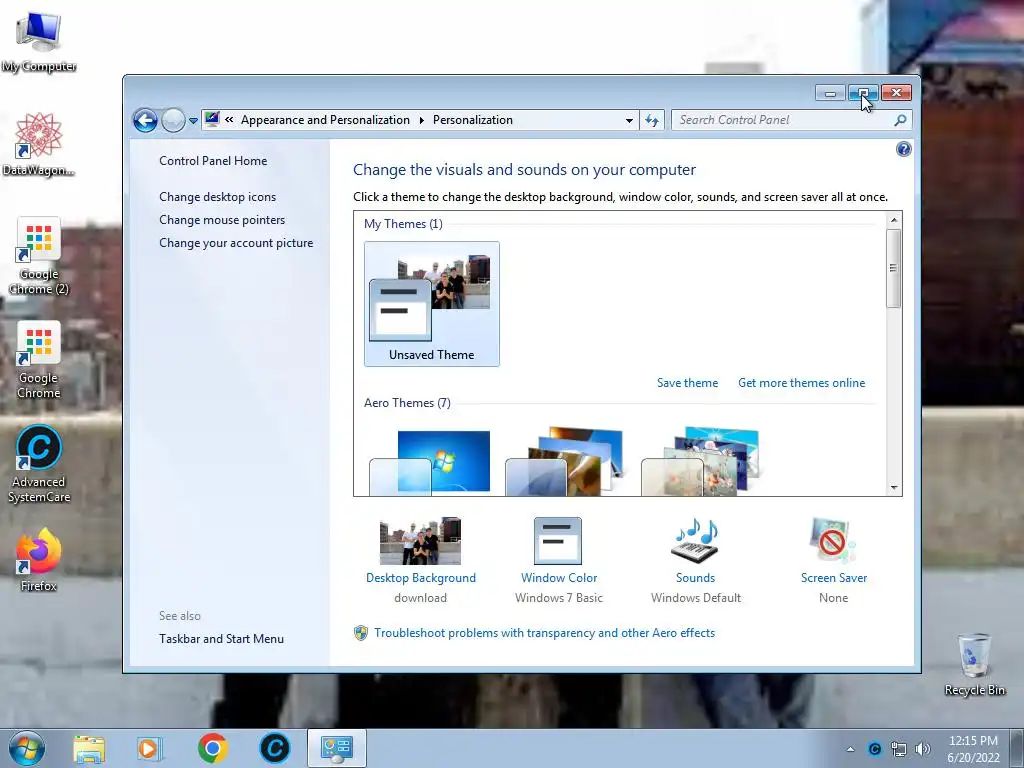Screen dimensions: 1024x768
Task: Click the Advanced SystemCare tray icon
Action: [x=874, y=749]
